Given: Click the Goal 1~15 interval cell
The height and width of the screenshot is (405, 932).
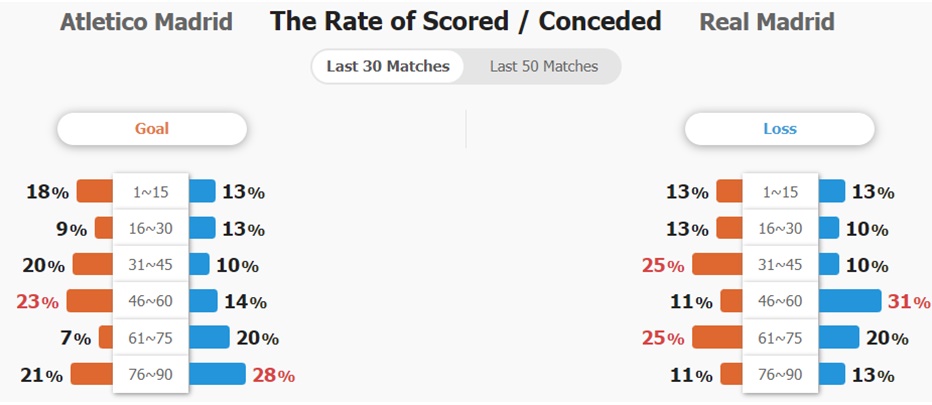Looking at the screenshot, I should pyautogui.click(x=150, y=191).
